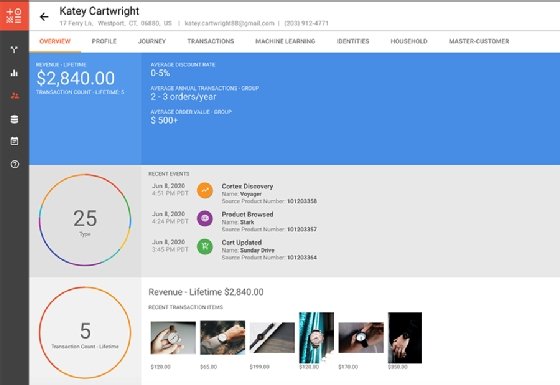Click the app logo in top-left corner
Viewport: 560px width, 385px height.
14,16
